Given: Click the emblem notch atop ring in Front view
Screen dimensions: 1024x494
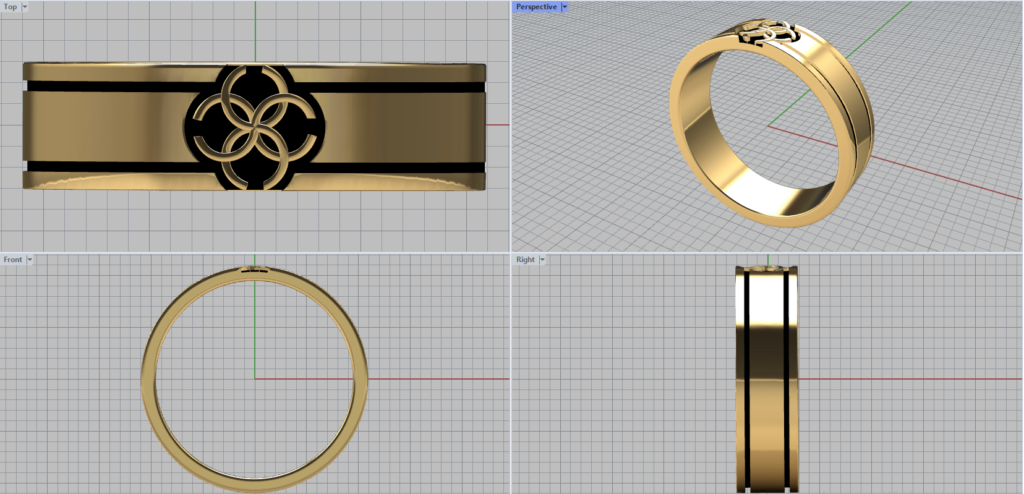Looking at the screenshot, I should [x=255, y=269].
